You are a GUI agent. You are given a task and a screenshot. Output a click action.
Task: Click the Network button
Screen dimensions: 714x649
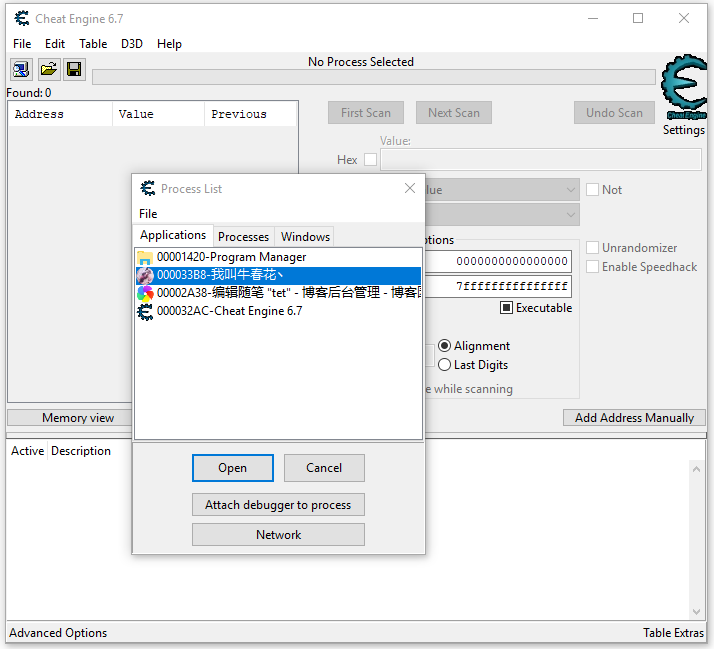(x=278, y=535)
